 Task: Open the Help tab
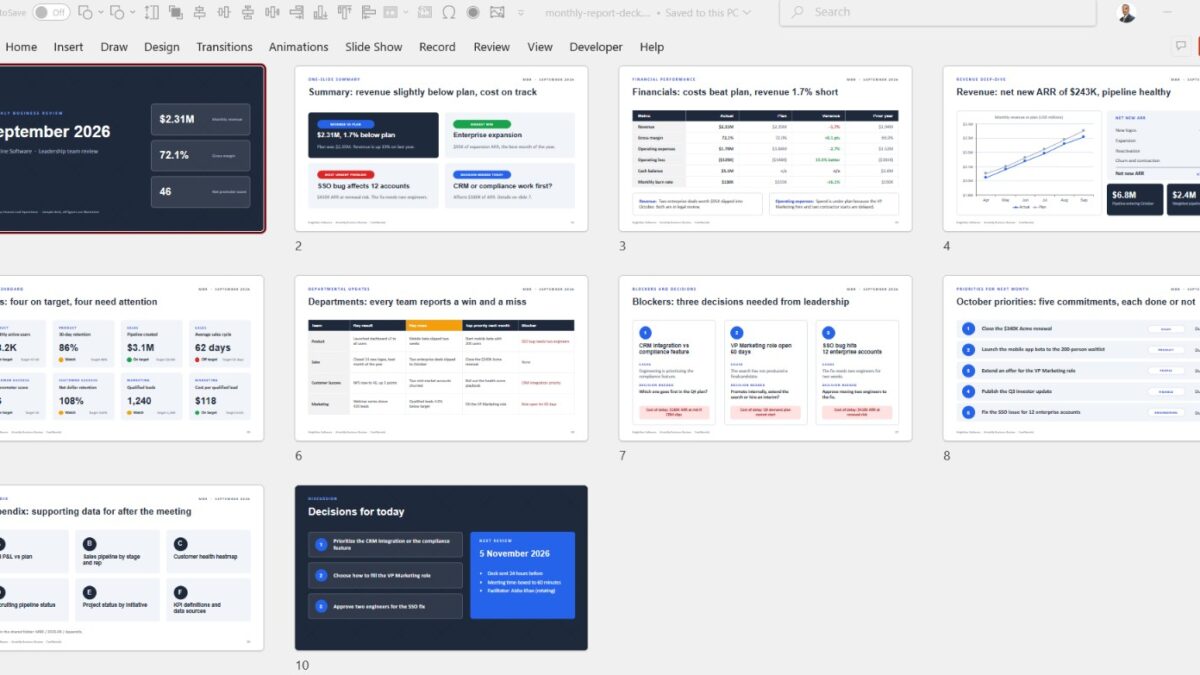coord(652,47)
